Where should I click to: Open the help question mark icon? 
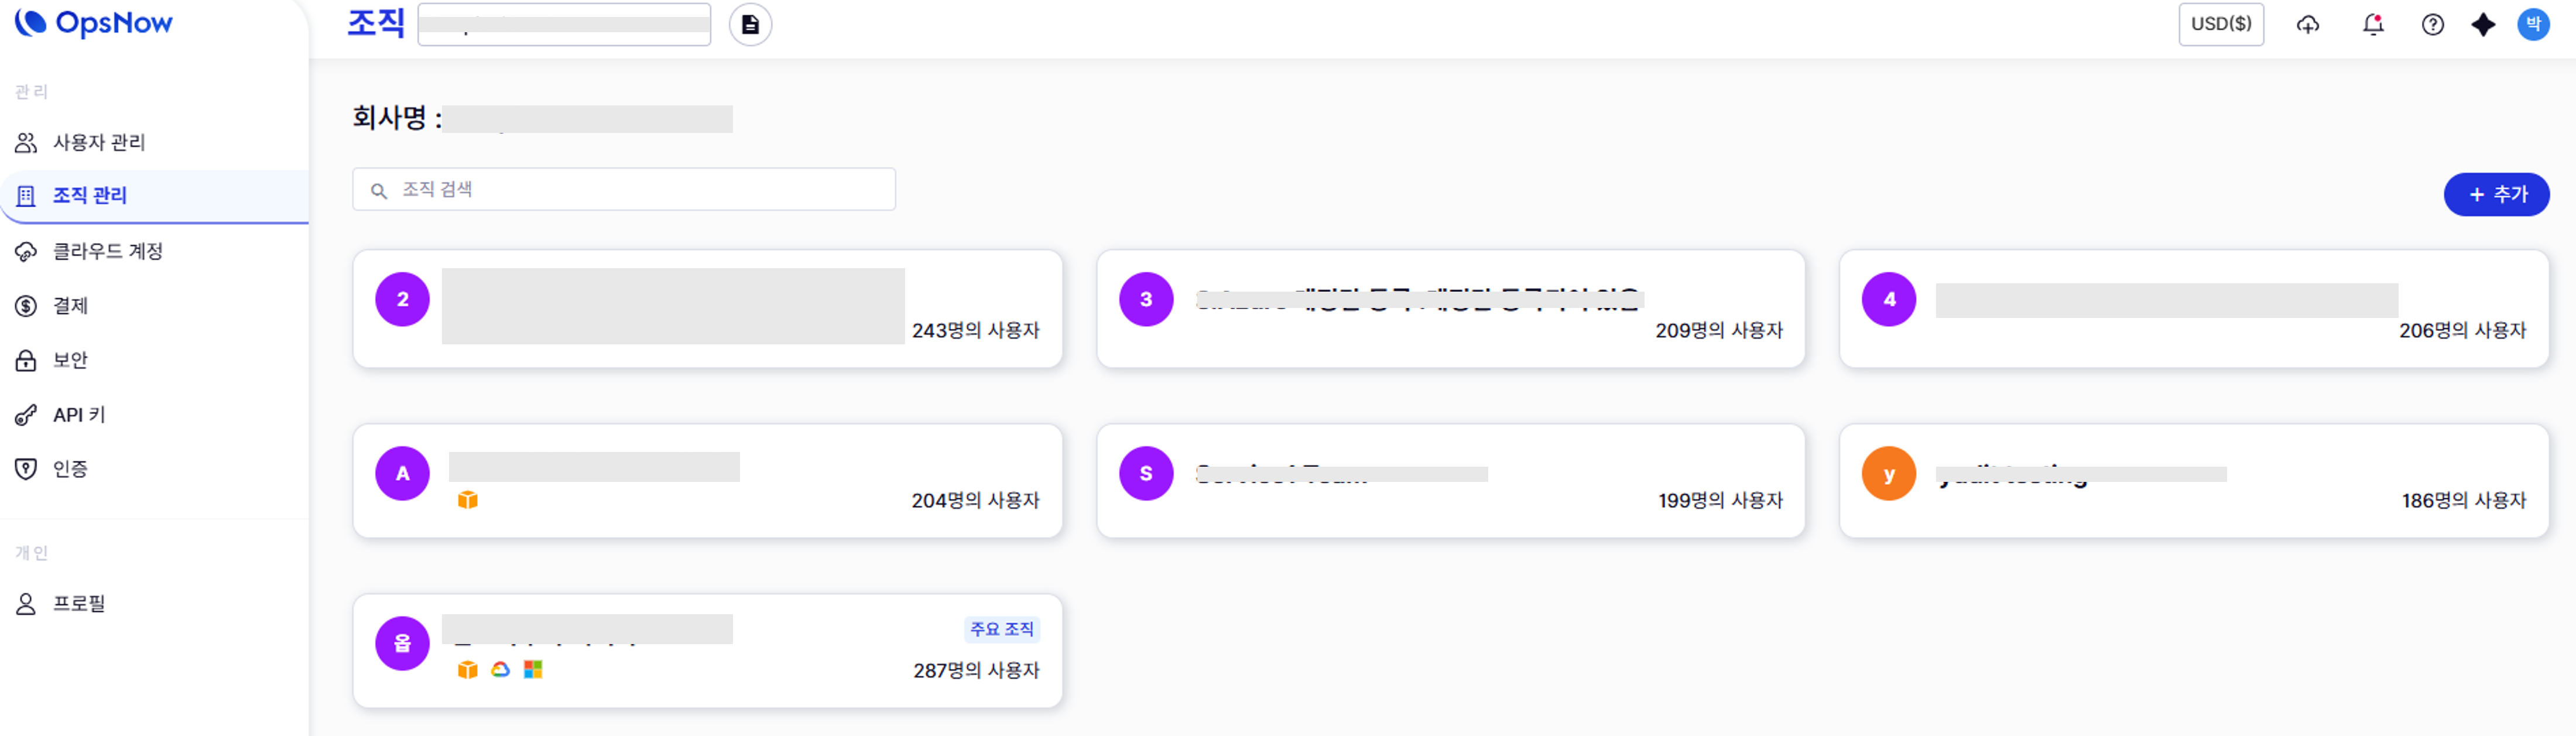point(2432,25)
